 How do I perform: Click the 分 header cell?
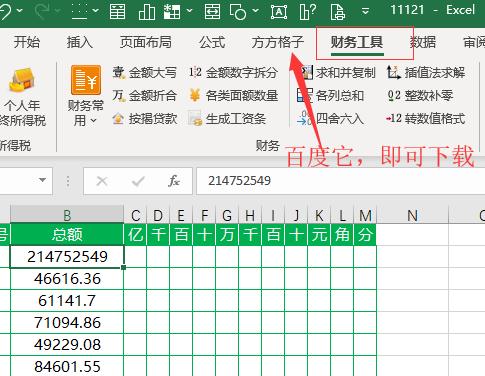(365, 234)
